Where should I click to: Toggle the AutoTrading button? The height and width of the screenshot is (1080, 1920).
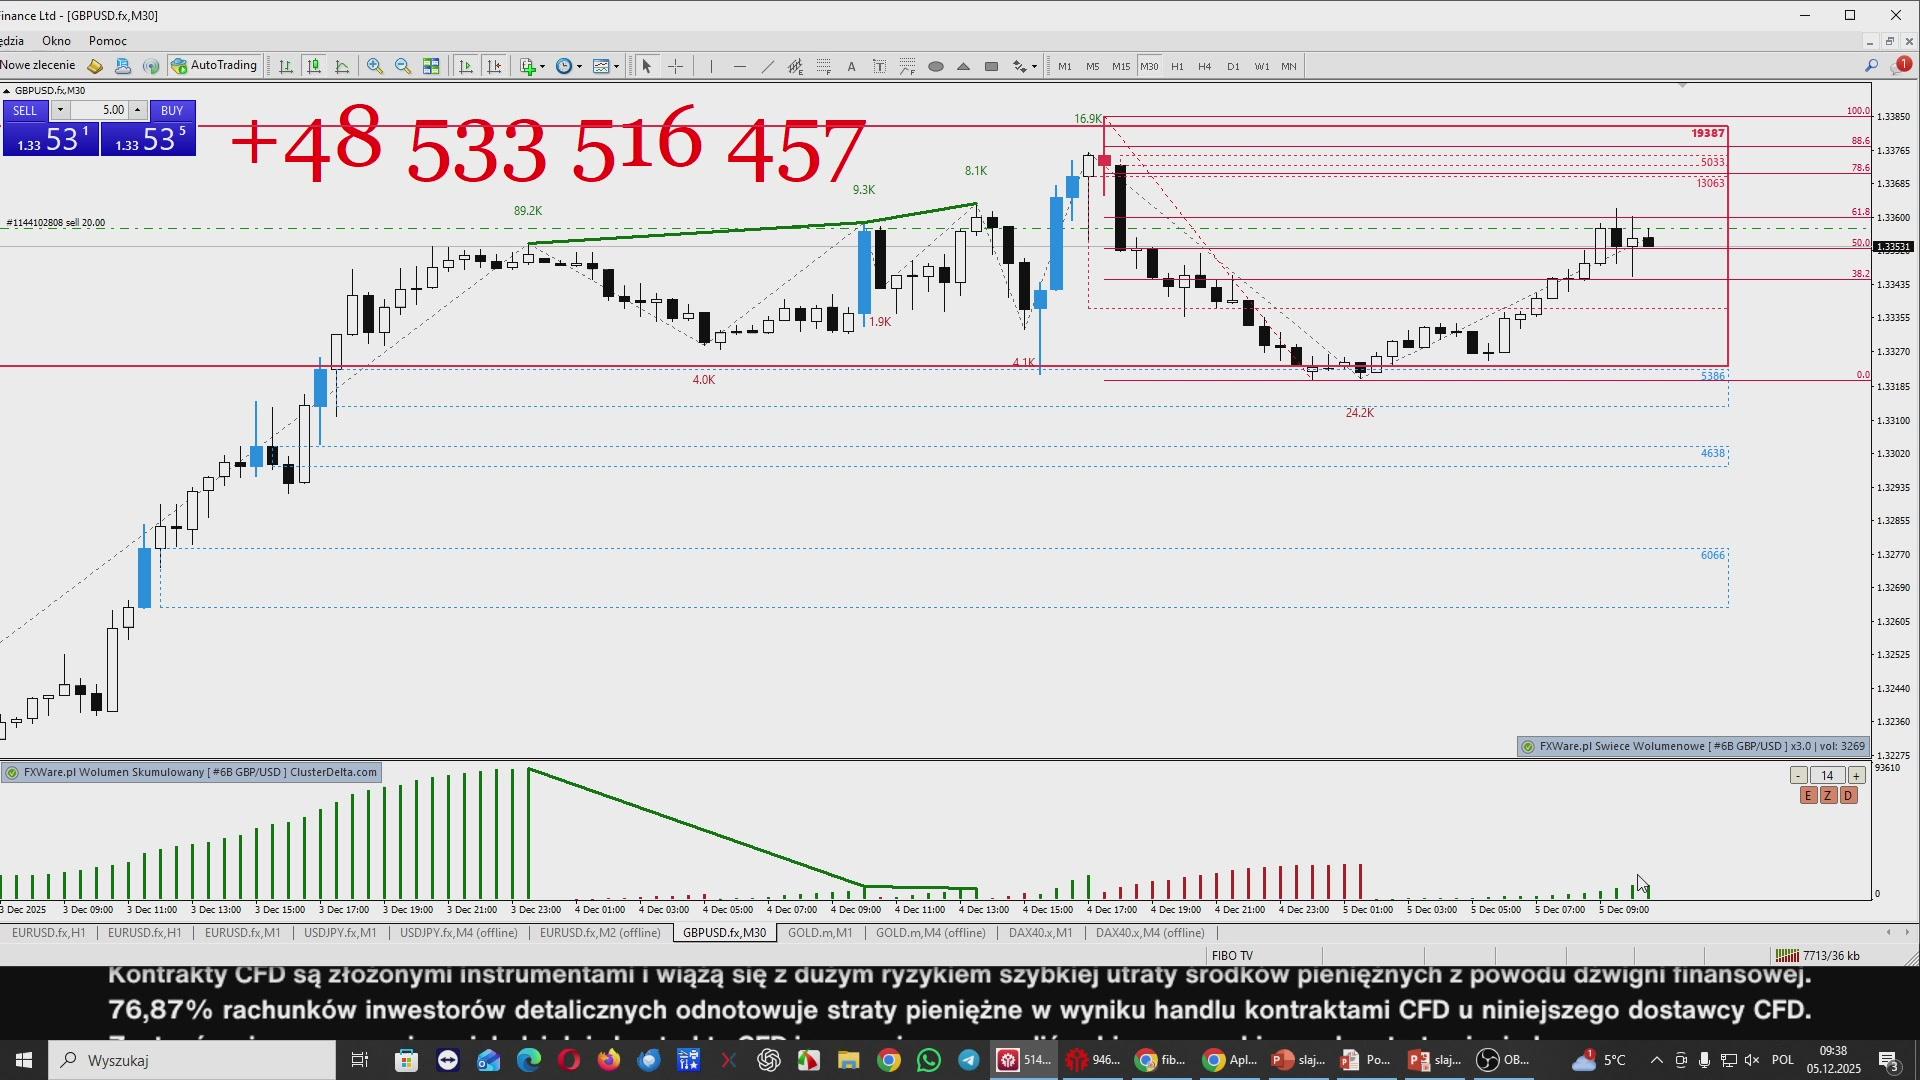pyautogui.click(x=215, y=66)
